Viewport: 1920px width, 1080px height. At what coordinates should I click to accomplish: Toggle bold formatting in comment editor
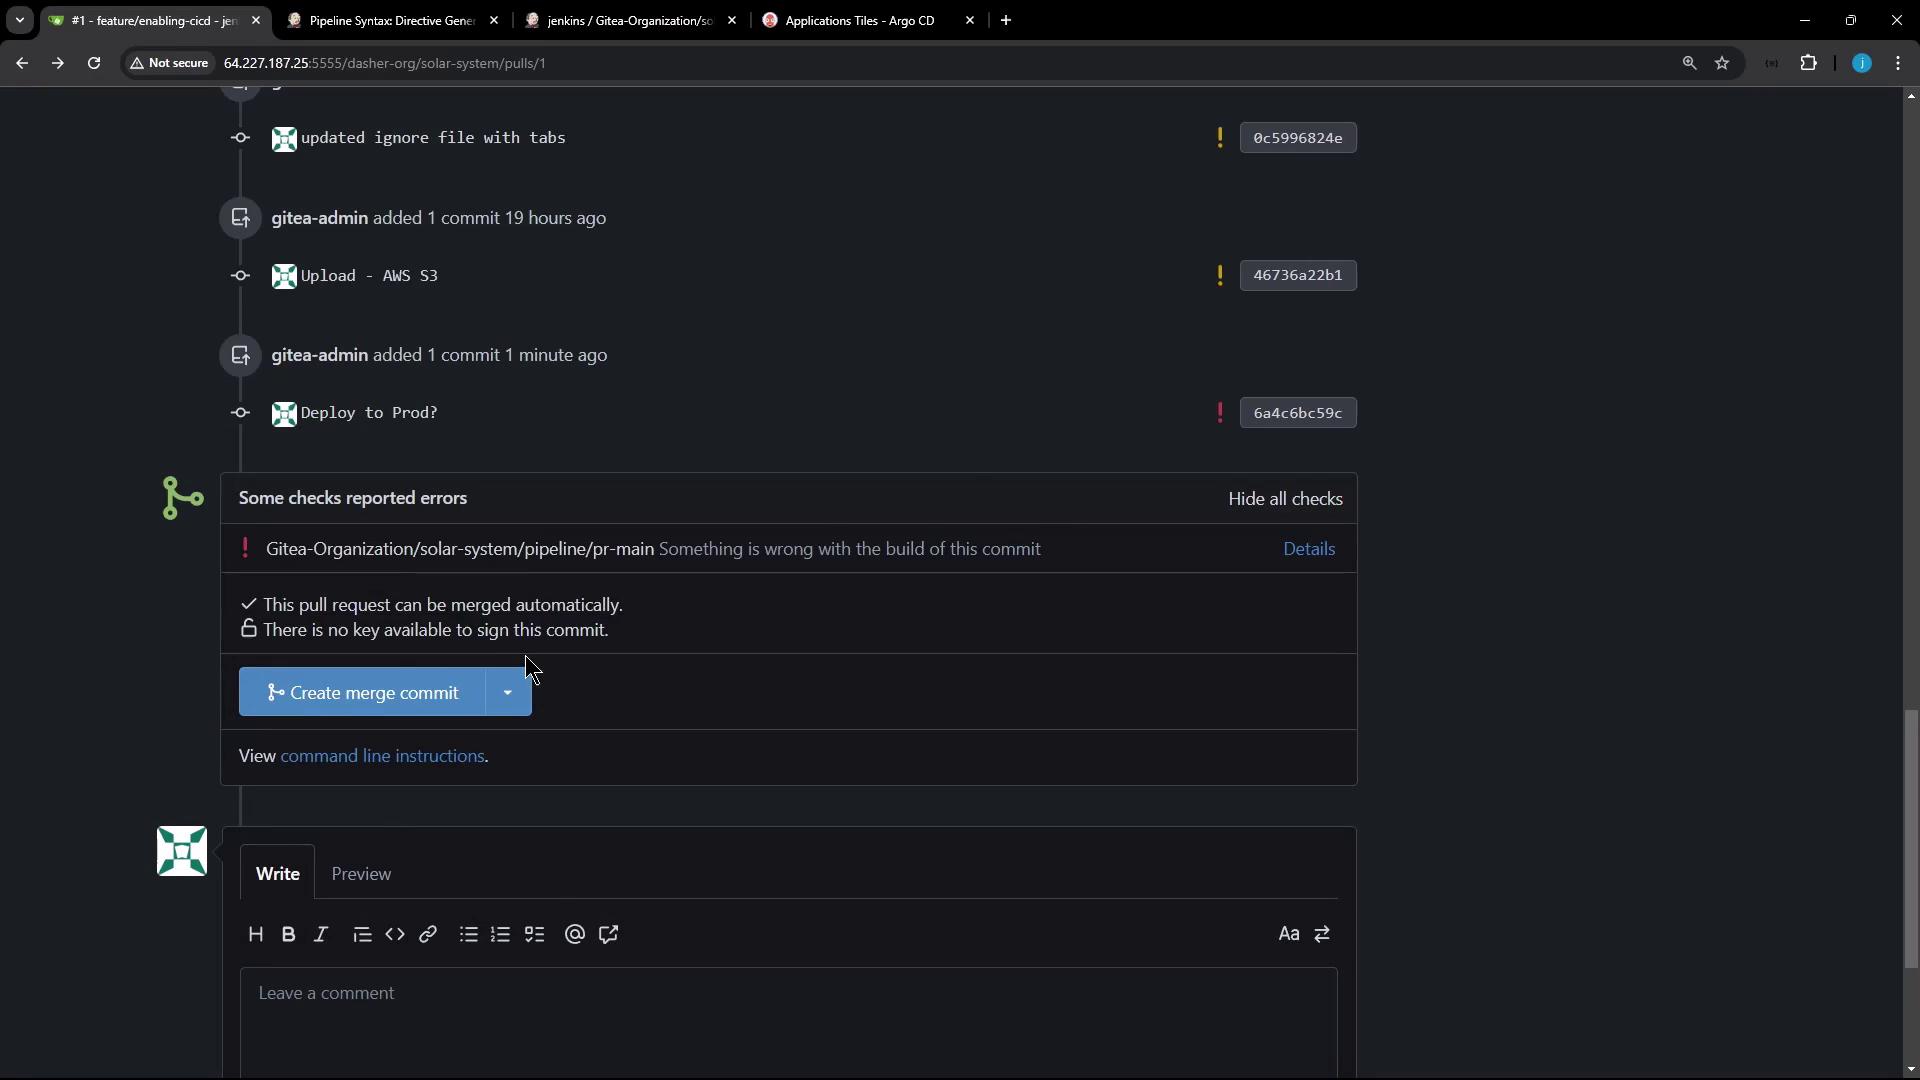[x=288, y=934]
